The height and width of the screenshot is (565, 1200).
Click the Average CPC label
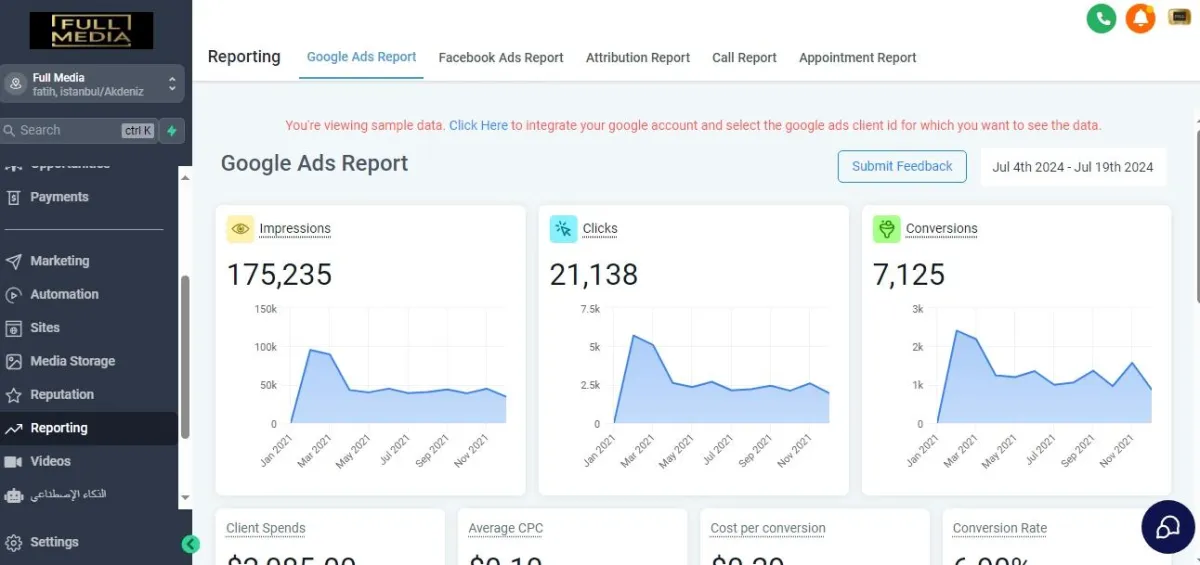(506, 528)
